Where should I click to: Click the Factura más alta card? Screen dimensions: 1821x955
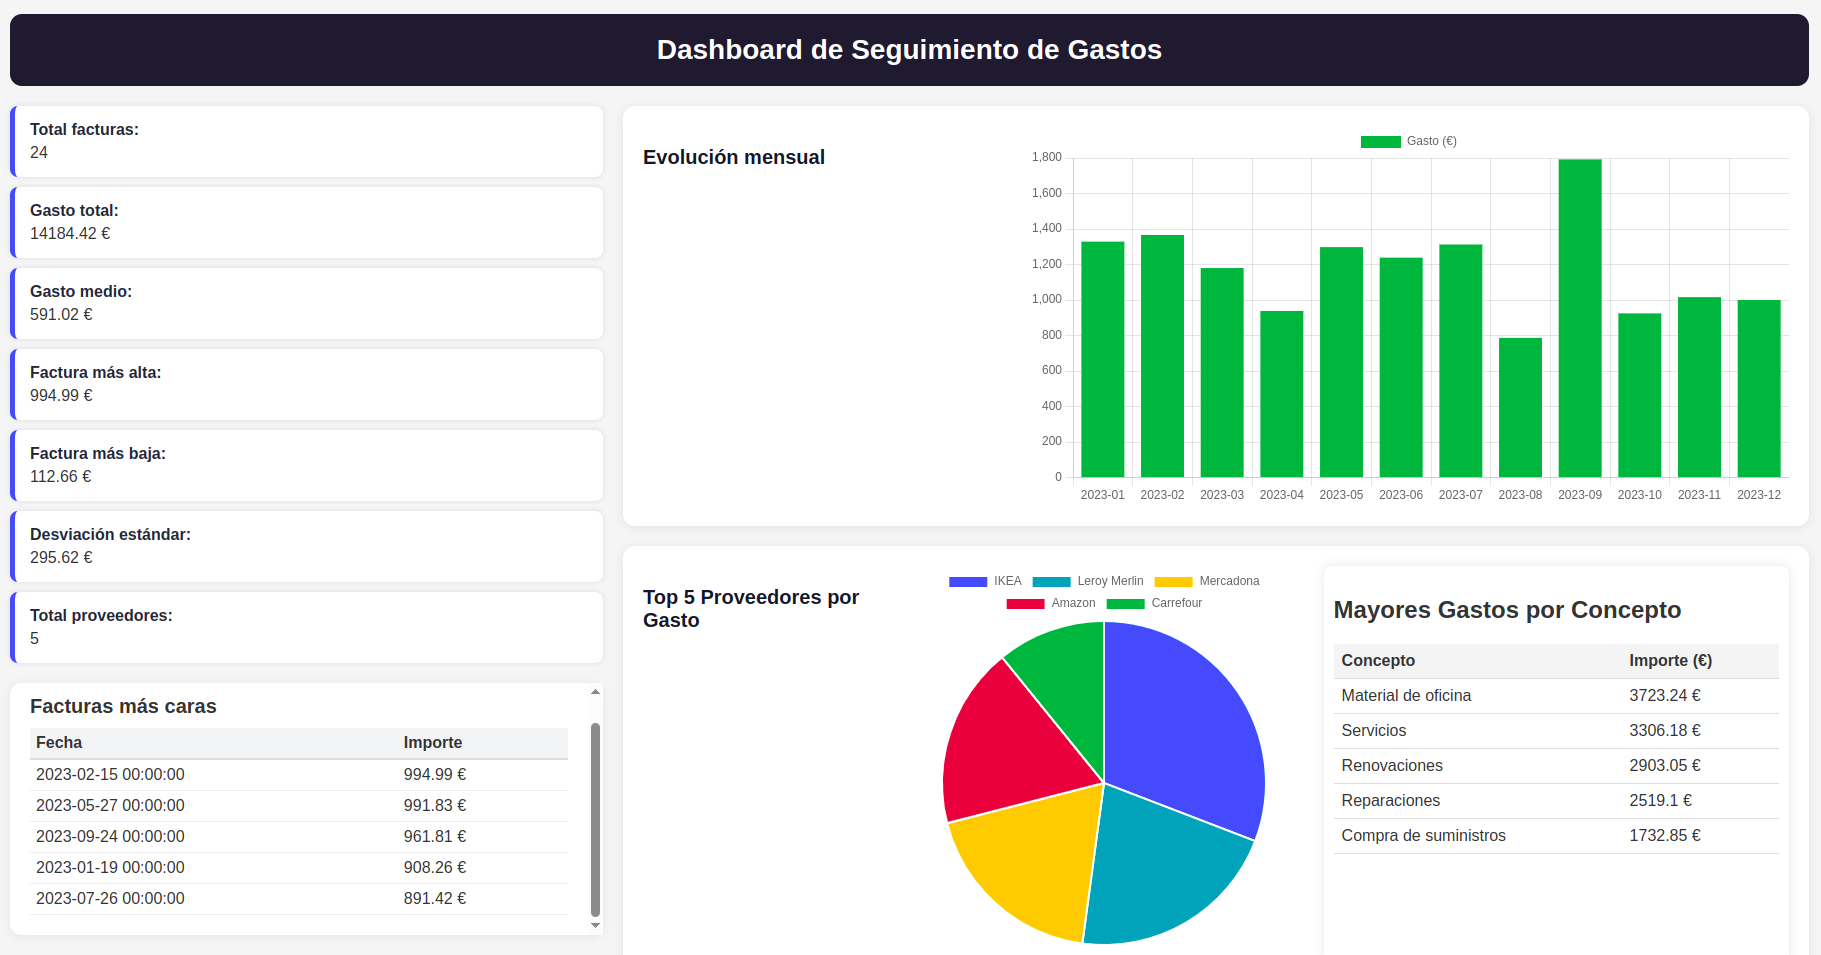pos(307,385)
